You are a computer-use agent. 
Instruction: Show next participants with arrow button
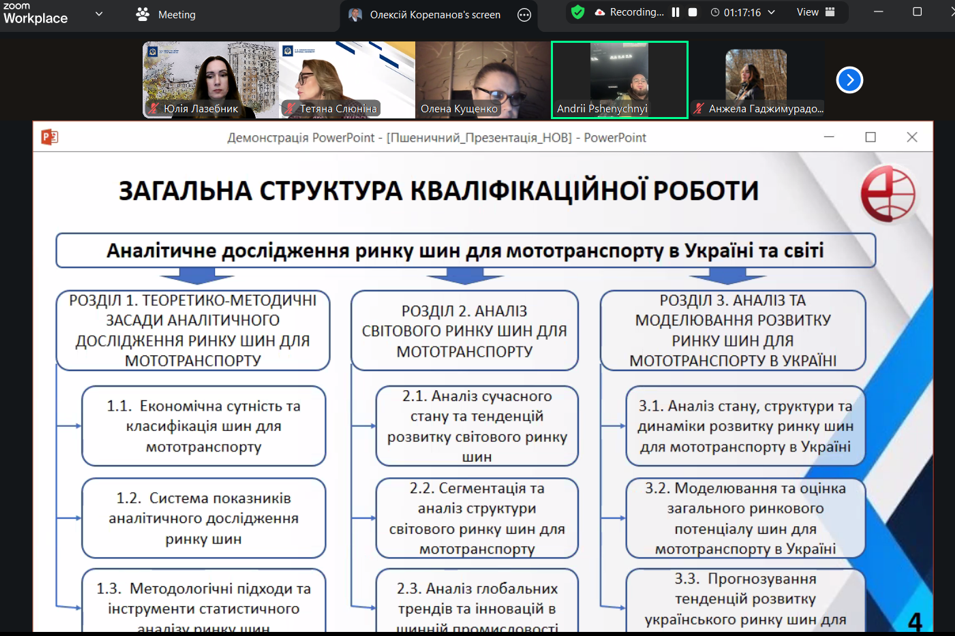coord(849,80)
